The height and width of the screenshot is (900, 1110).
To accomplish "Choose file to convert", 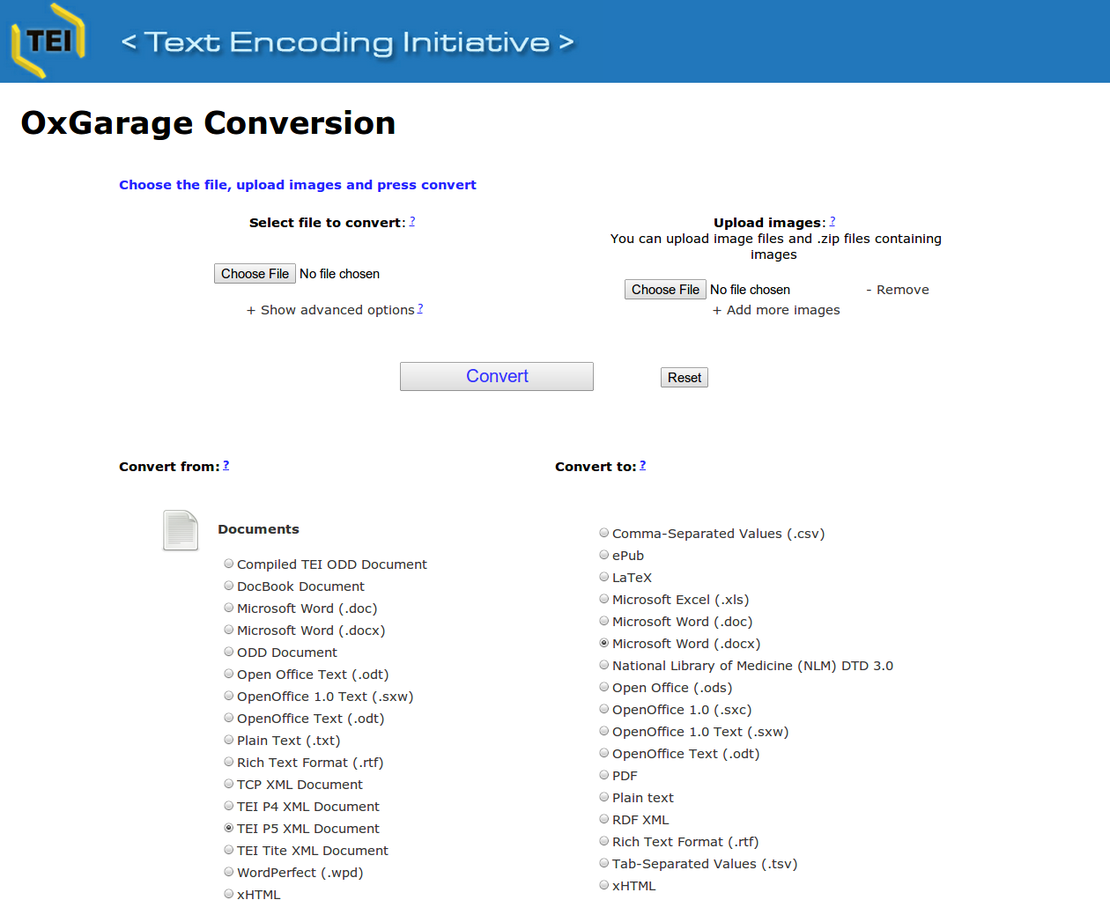I will point(255,273).
